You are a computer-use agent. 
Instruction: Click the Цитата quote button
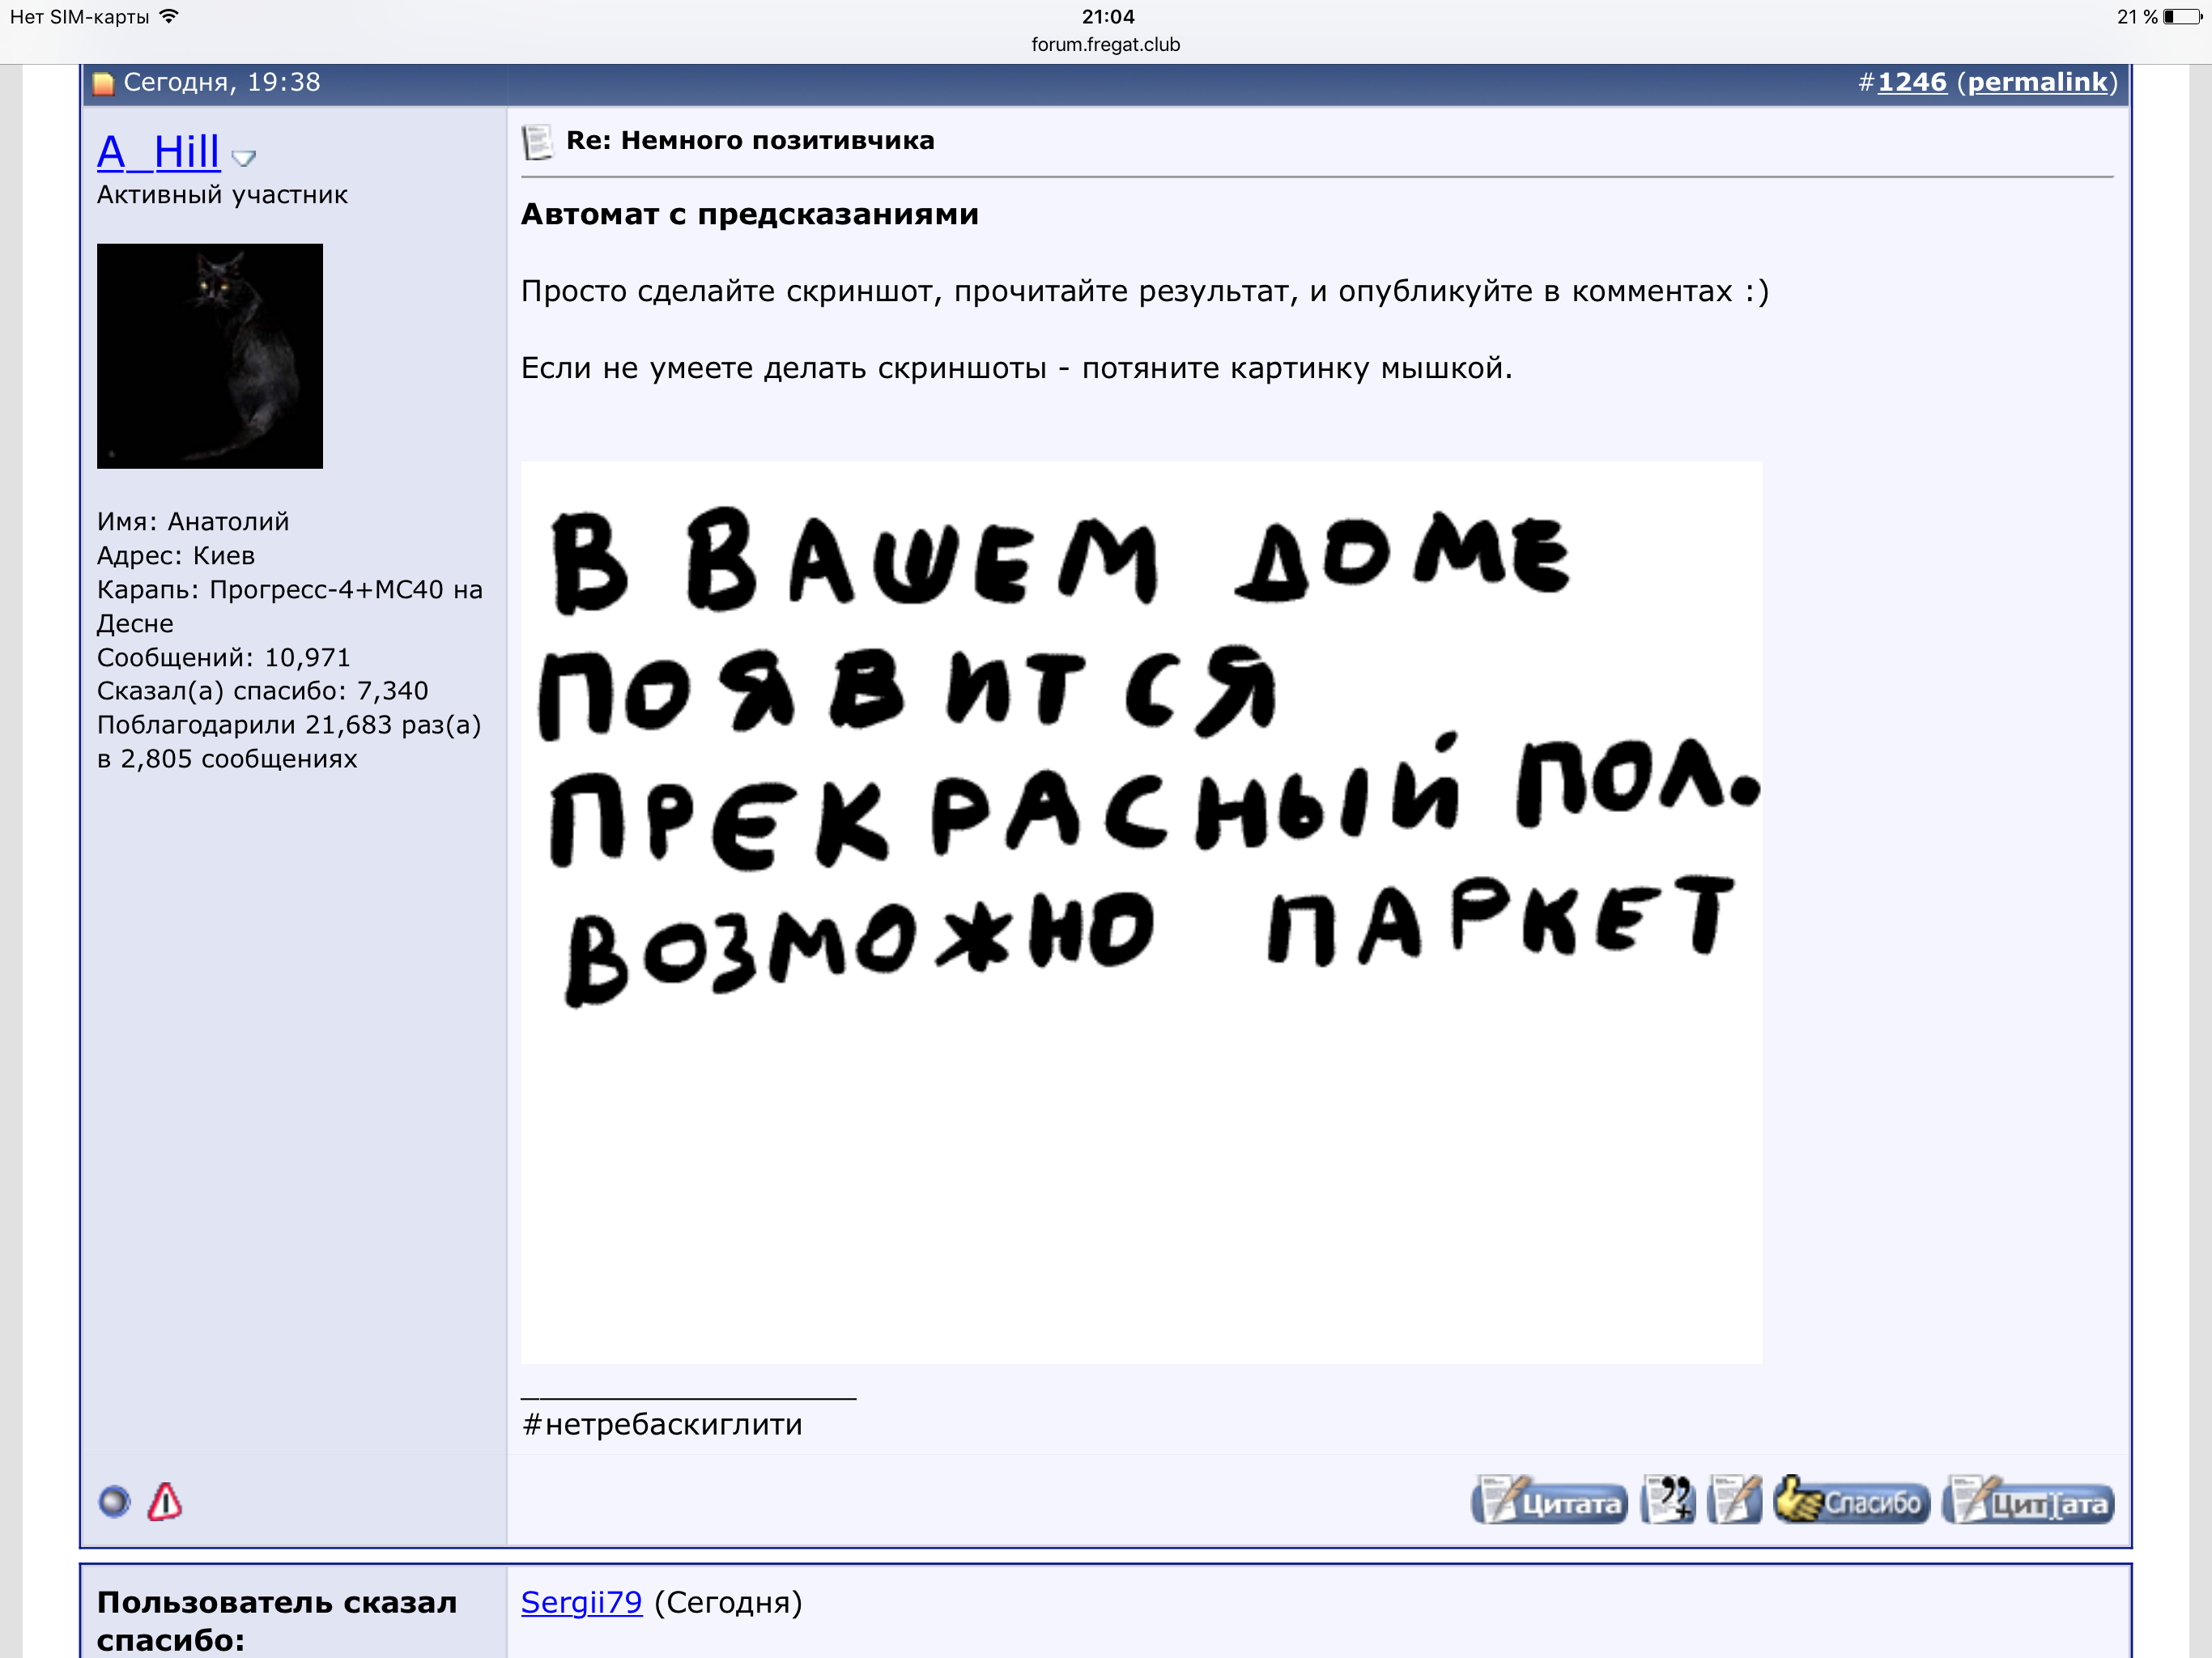pos(1548,1502)
